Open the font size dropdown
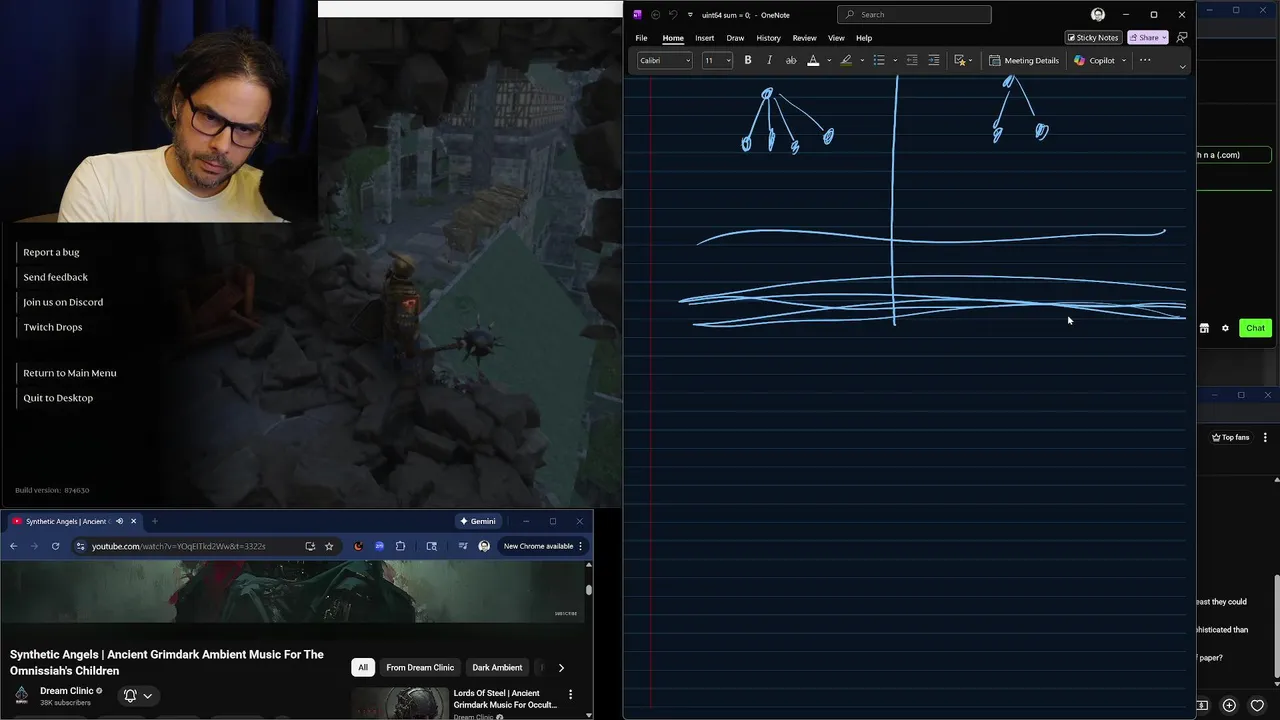1280x720 pixels. (717, 60)
